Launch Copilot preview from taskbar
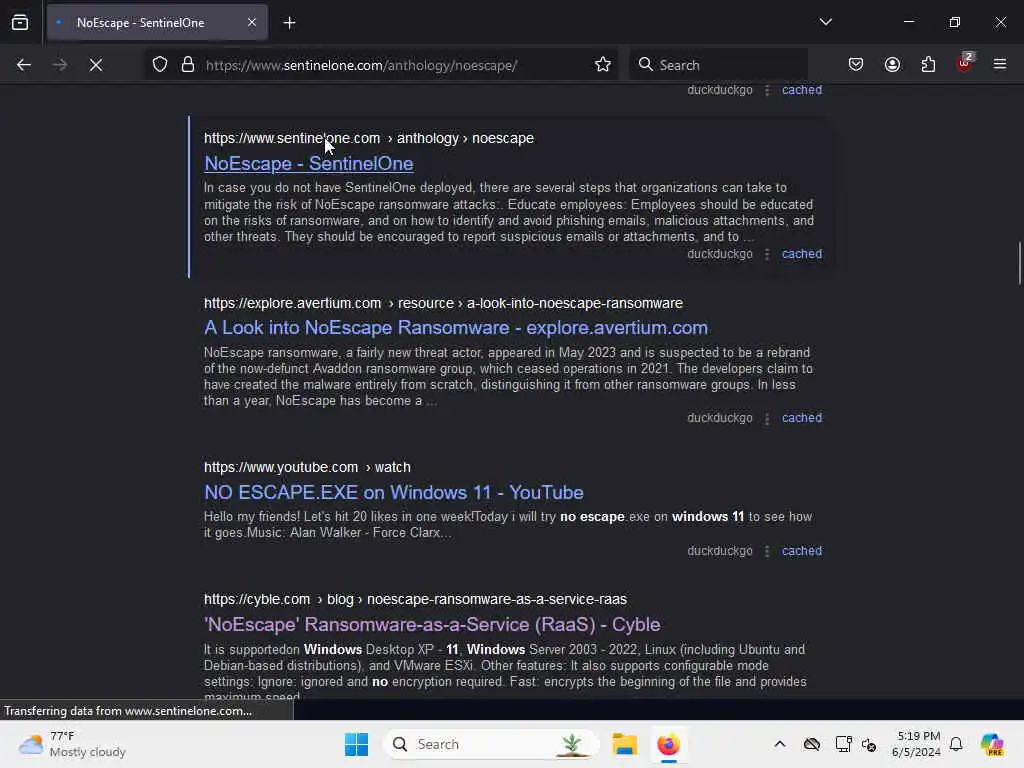 click(x=992, y=744)
